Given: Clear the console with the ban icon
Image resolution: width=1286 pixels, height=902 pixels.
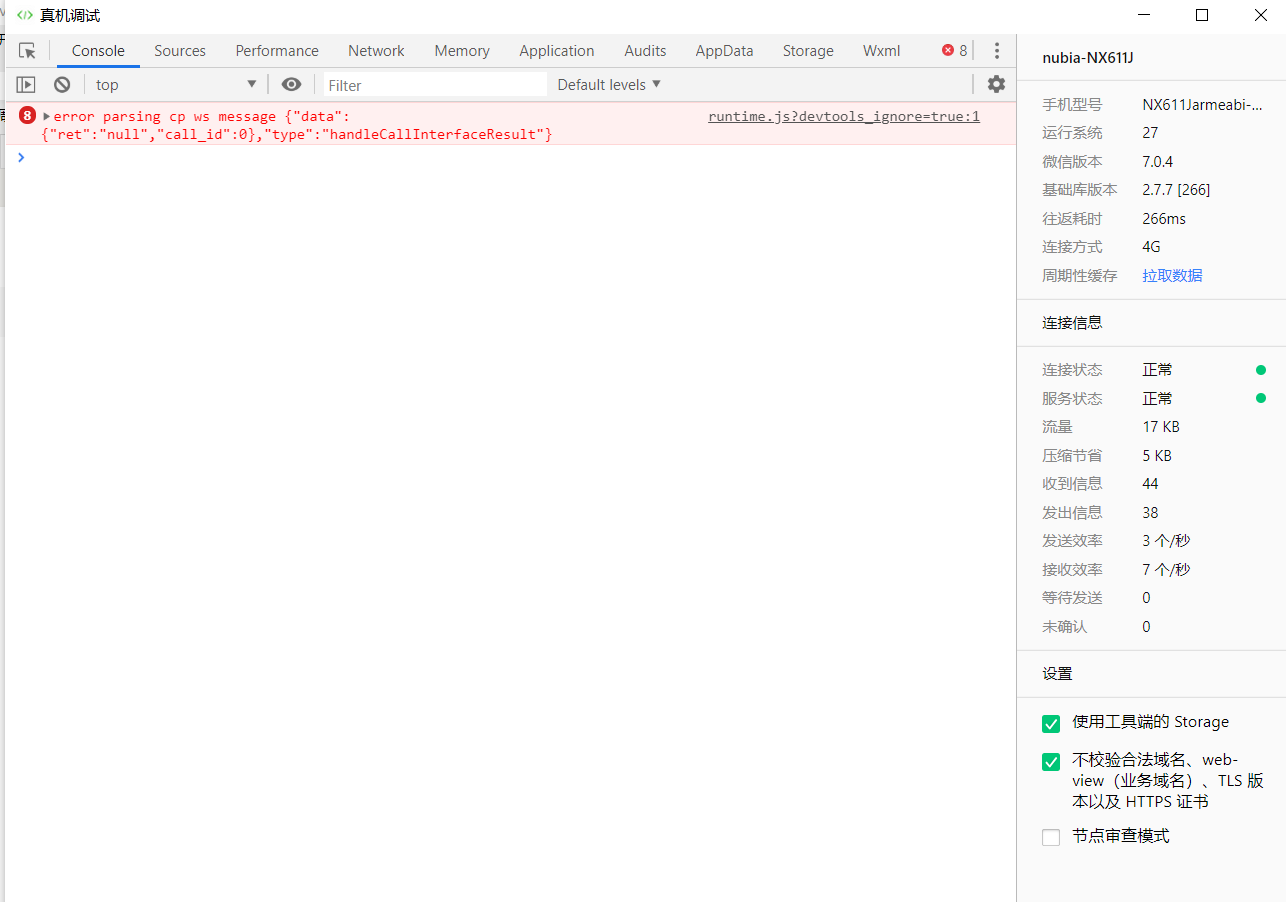Looking at the screenshot, I should [x=62, y=85].
